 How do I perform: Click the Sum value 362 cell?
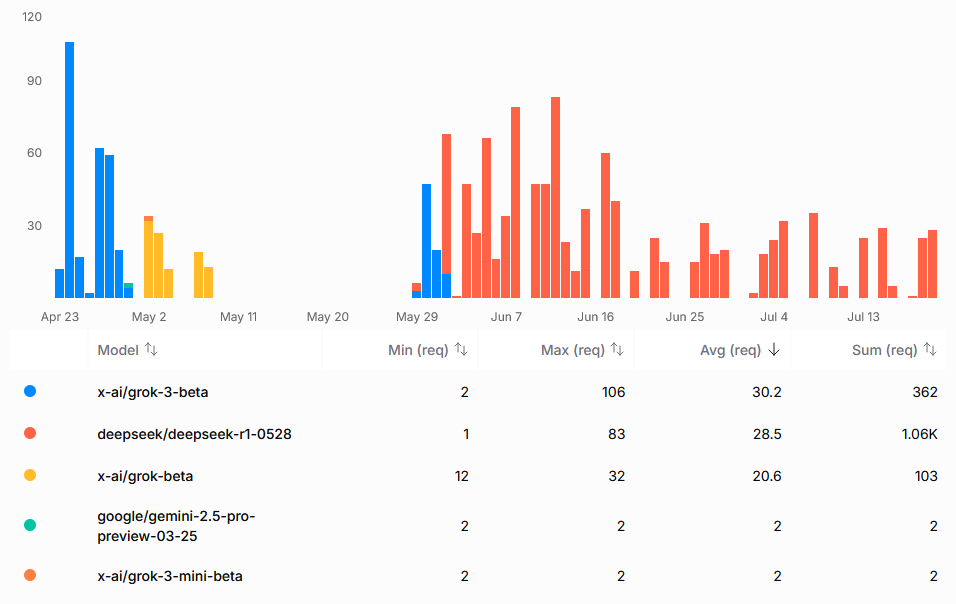[925, 392]
